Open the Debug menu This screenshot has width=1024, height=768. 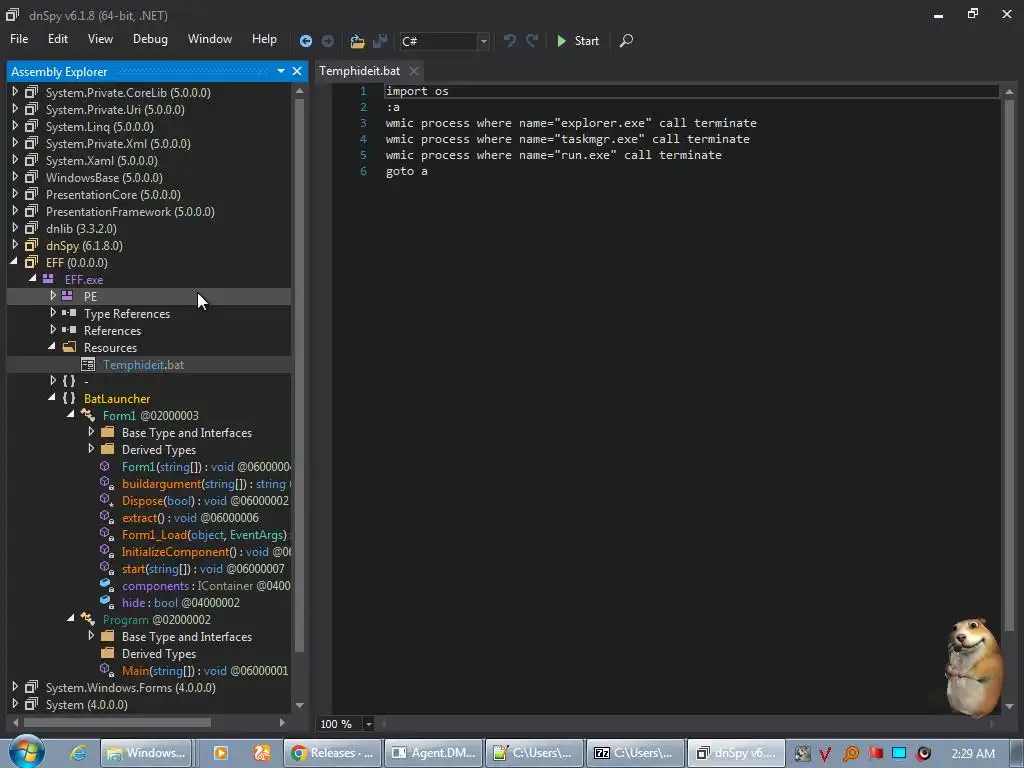(x=150, y=39)
